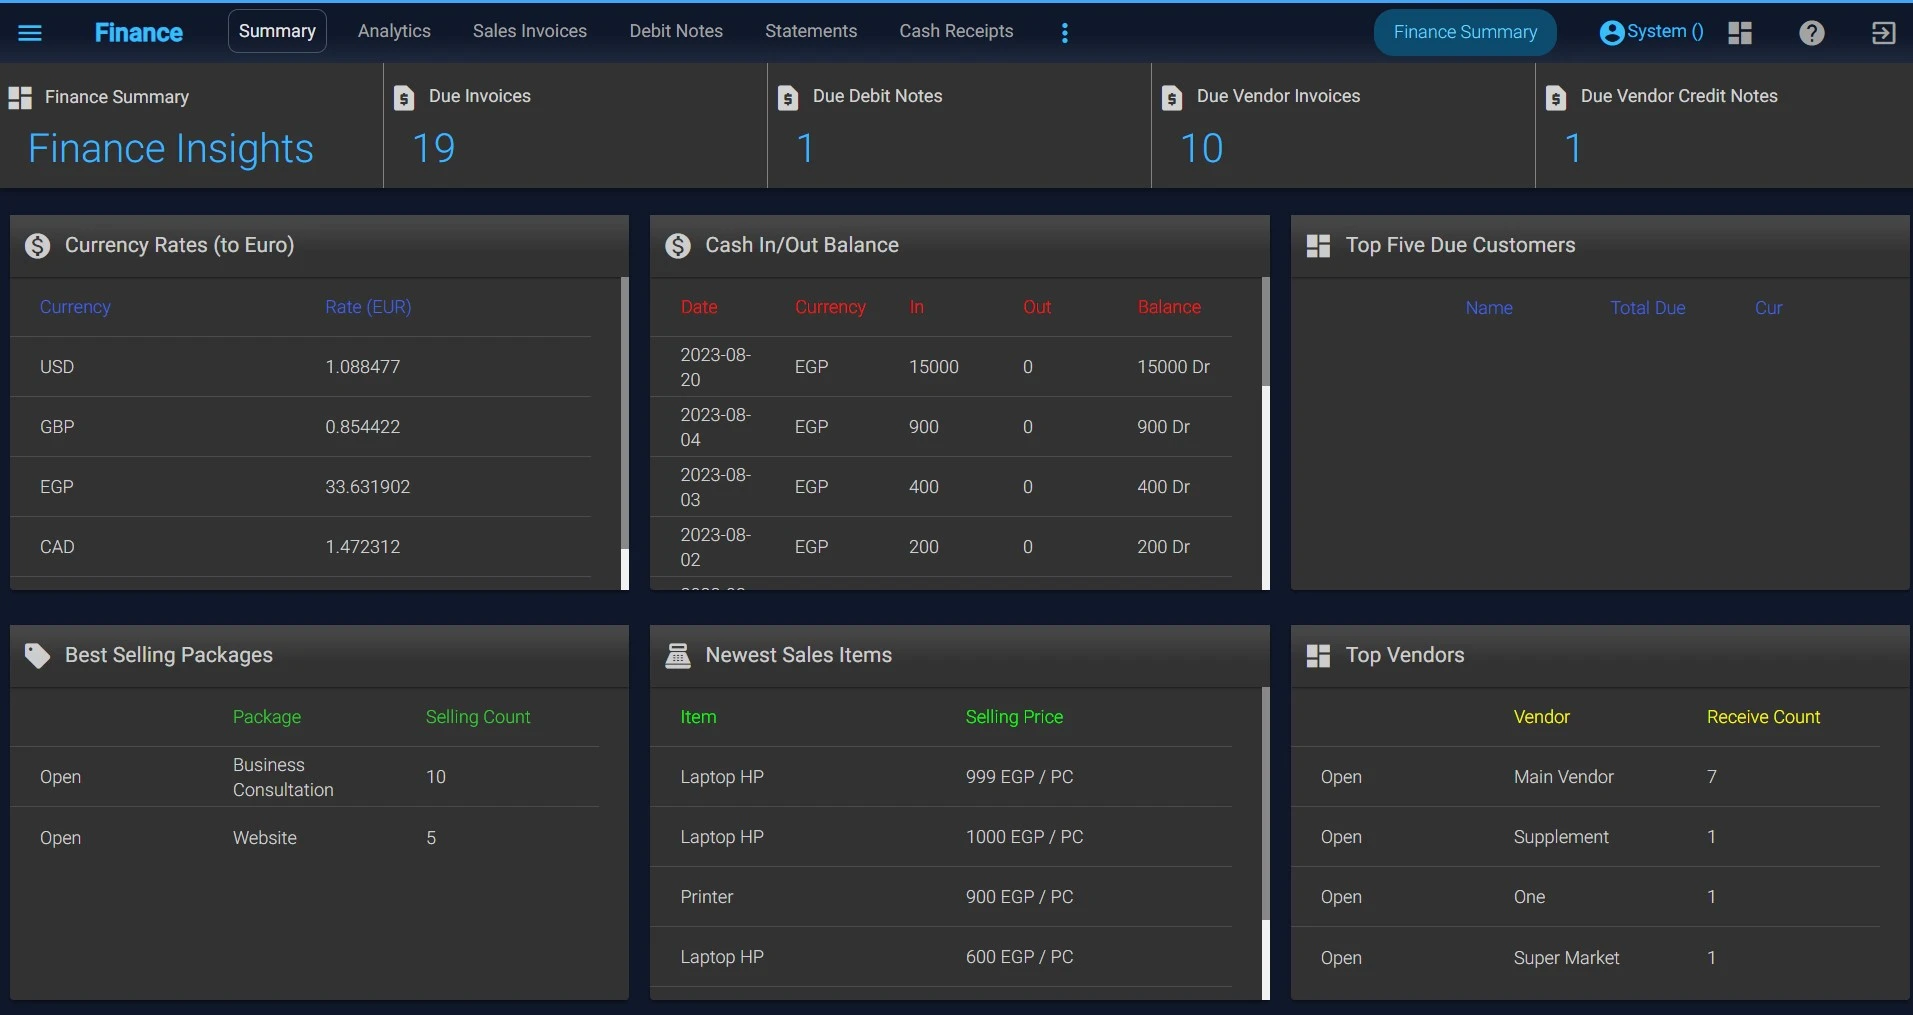The image size is (1913, 1015).
Task: Open the Sales Invoices tab
Action: pos(530,31)
